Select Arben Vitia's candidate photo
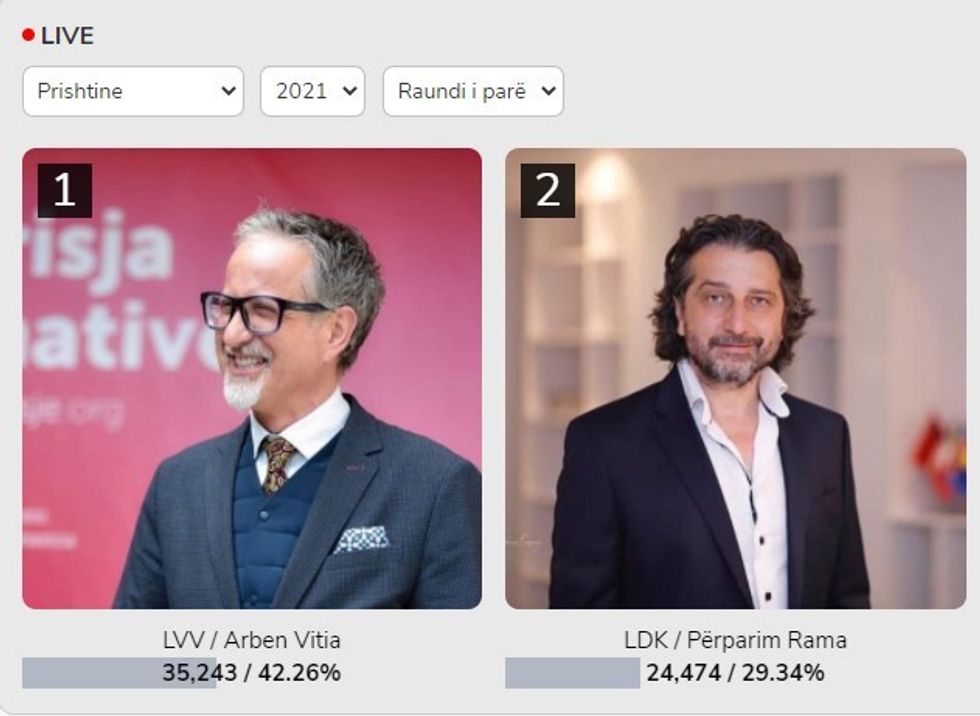 pyautogui.click(x=252, y=378)
